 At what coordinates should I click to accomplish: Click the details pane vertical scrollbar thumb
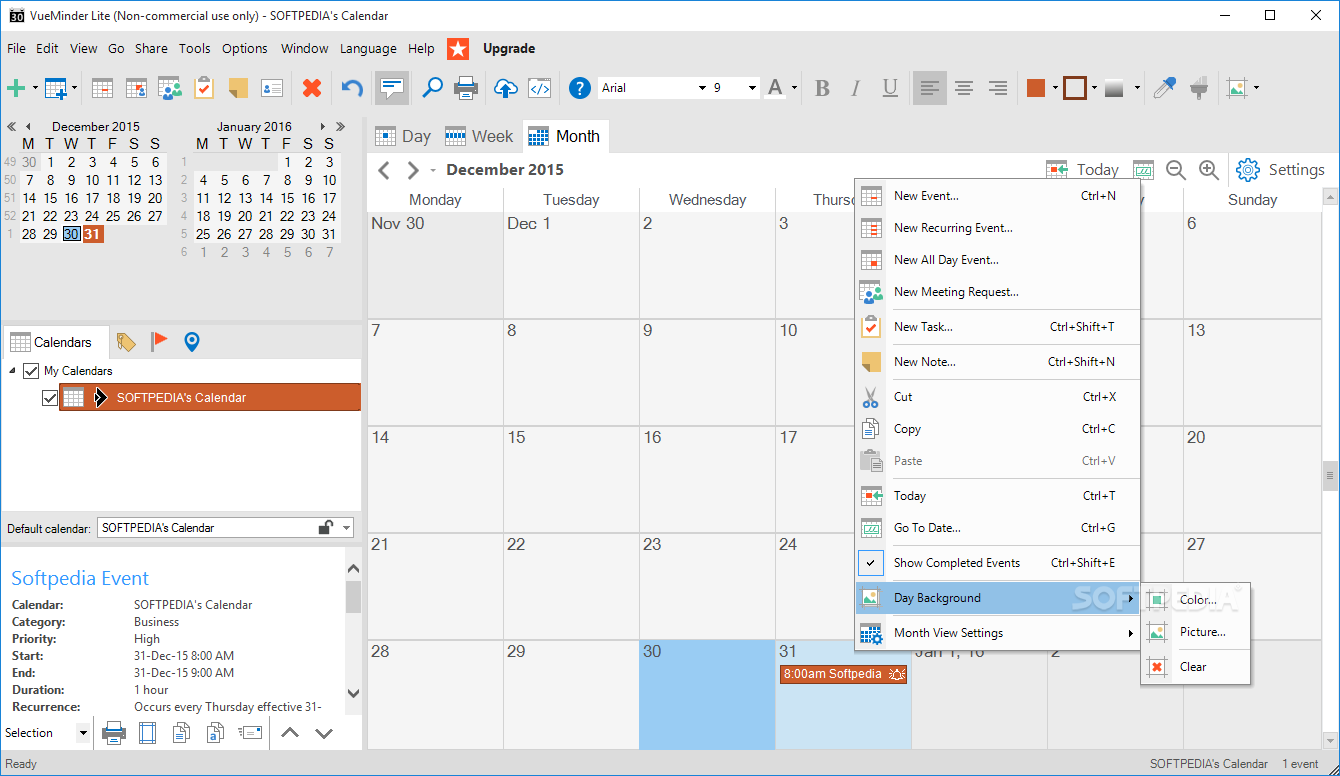point(353,597)
